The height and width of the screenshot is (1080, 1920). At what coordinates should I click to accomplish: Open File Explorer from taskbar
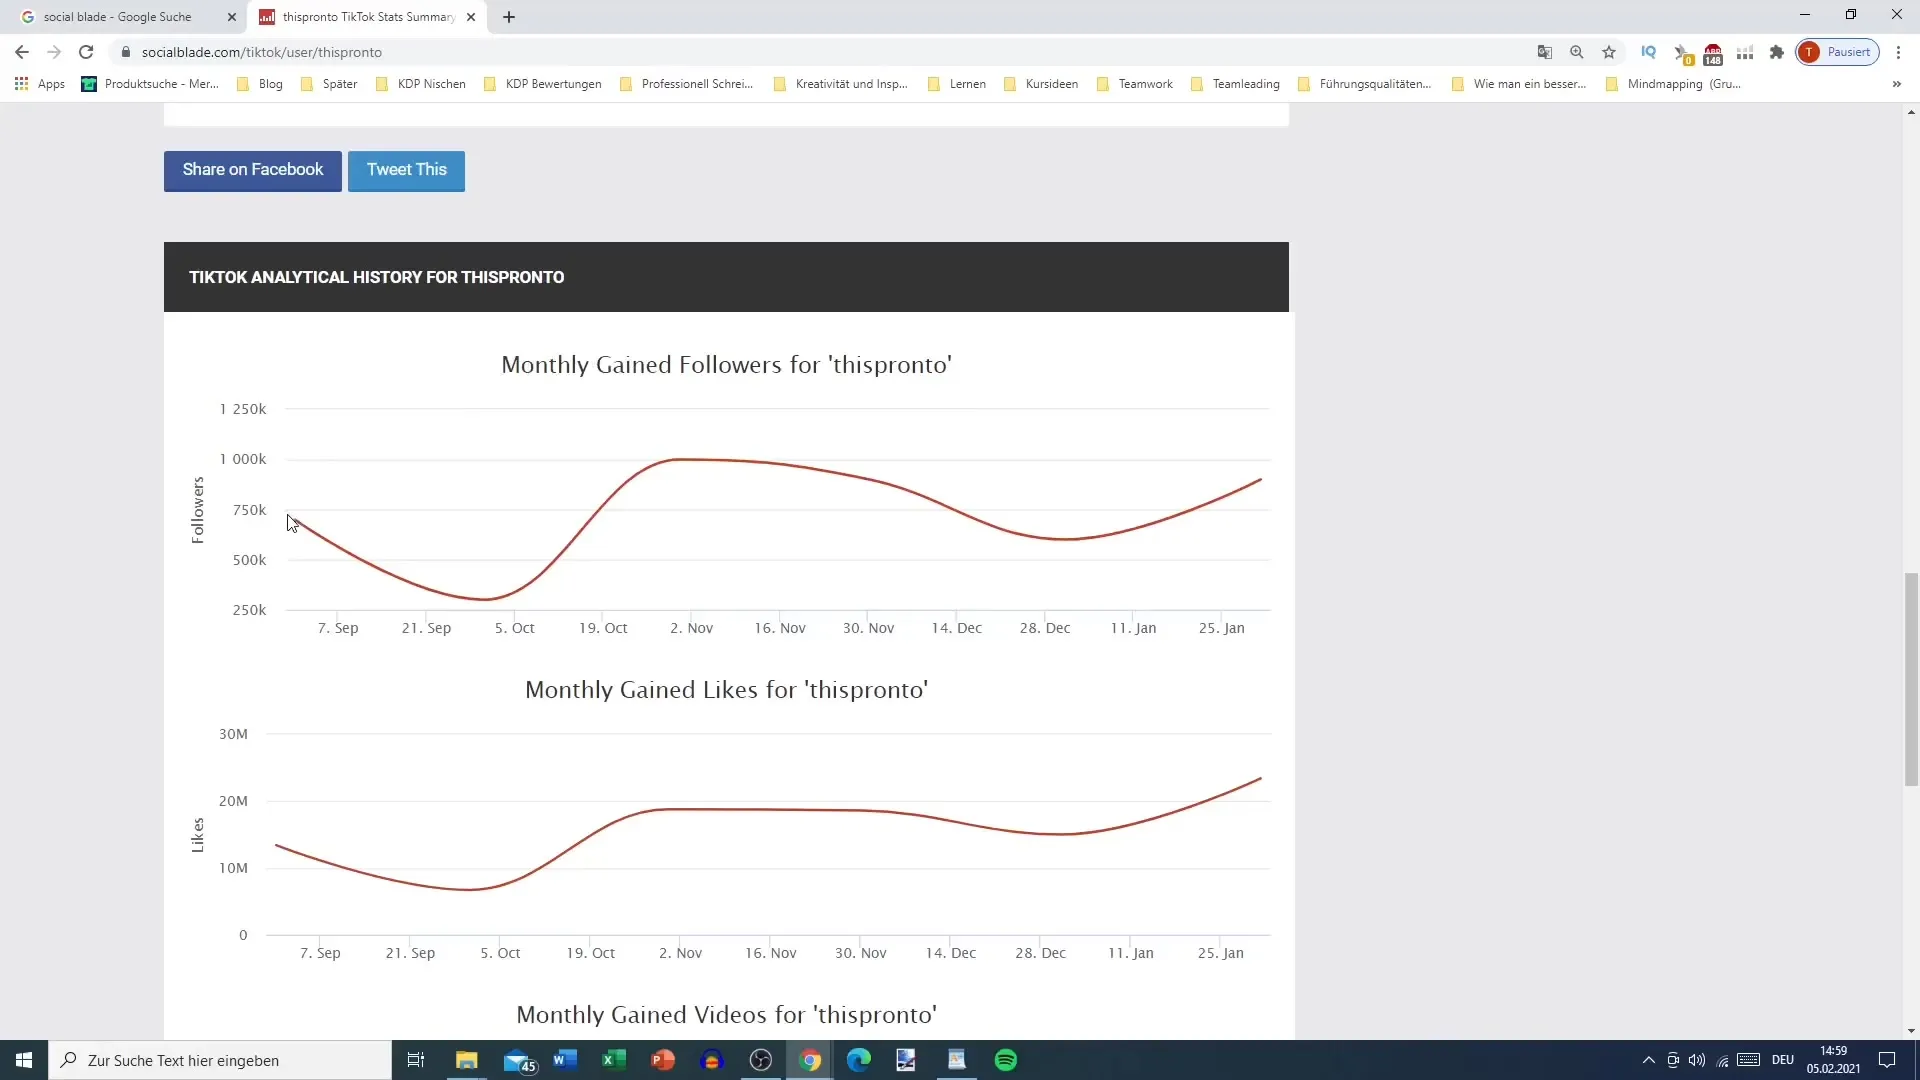(467, 1060)
